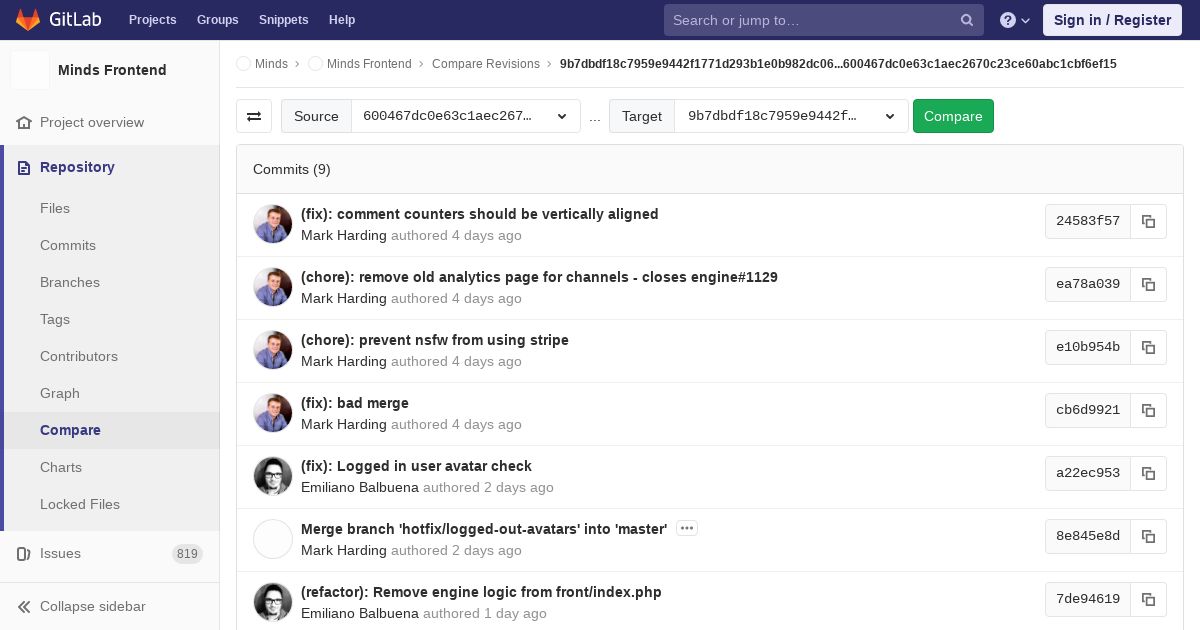Go to Tags in sidebar

point(55,319)
